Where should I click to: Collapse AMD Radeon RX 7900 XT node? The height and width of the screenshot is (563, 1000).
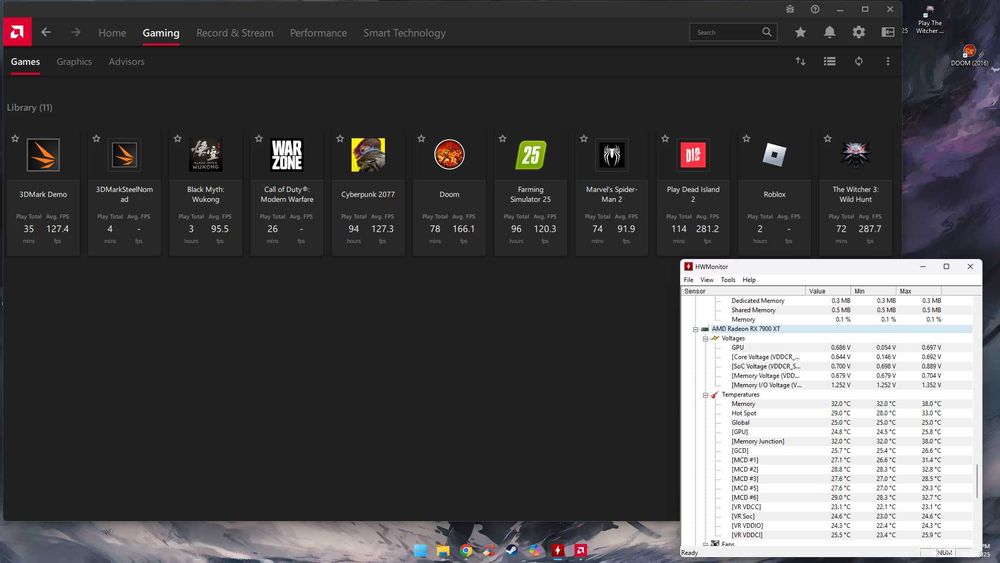[x=695, y=329]
